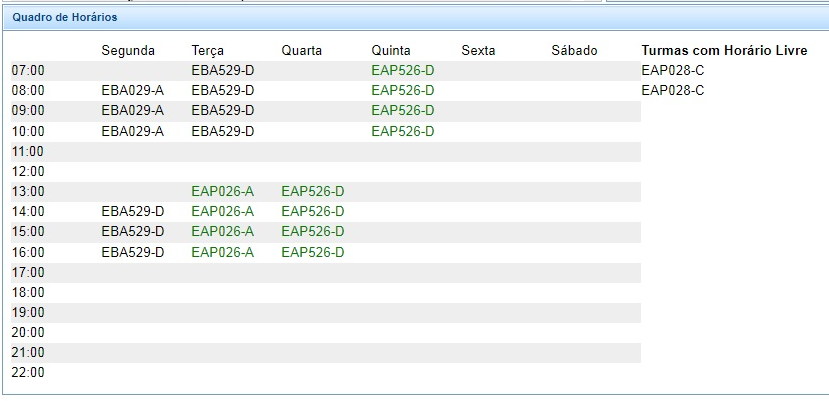The width and height of the screenshot is (829, 401).
Task: Click the Turmas com Horário Livre heading
Action: pos(724,50)
